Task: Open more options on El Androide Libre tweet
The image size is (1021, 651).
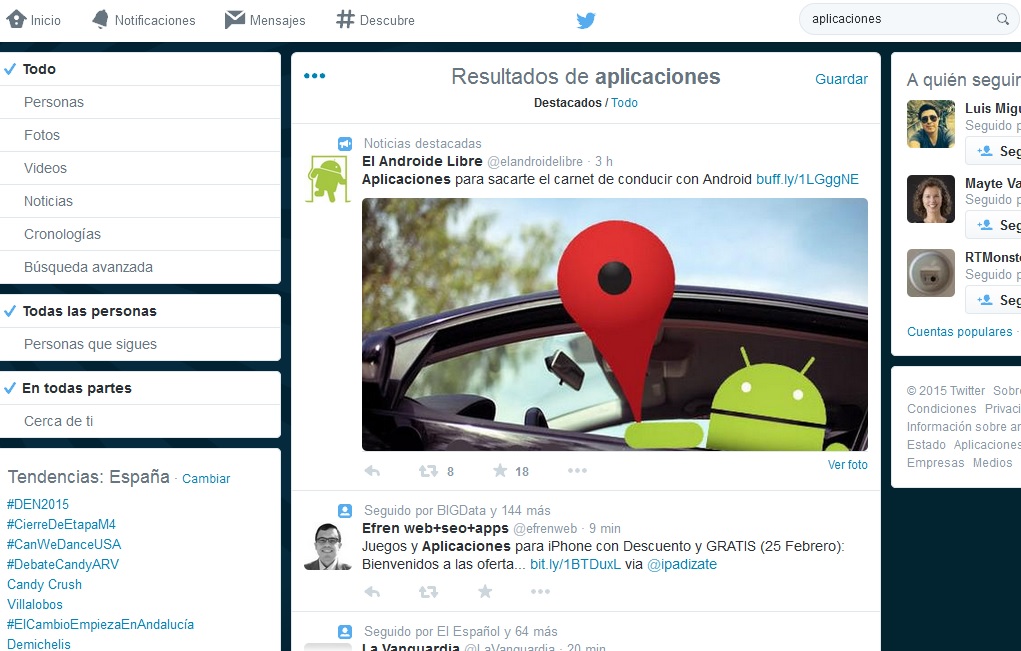Action: 577,470
